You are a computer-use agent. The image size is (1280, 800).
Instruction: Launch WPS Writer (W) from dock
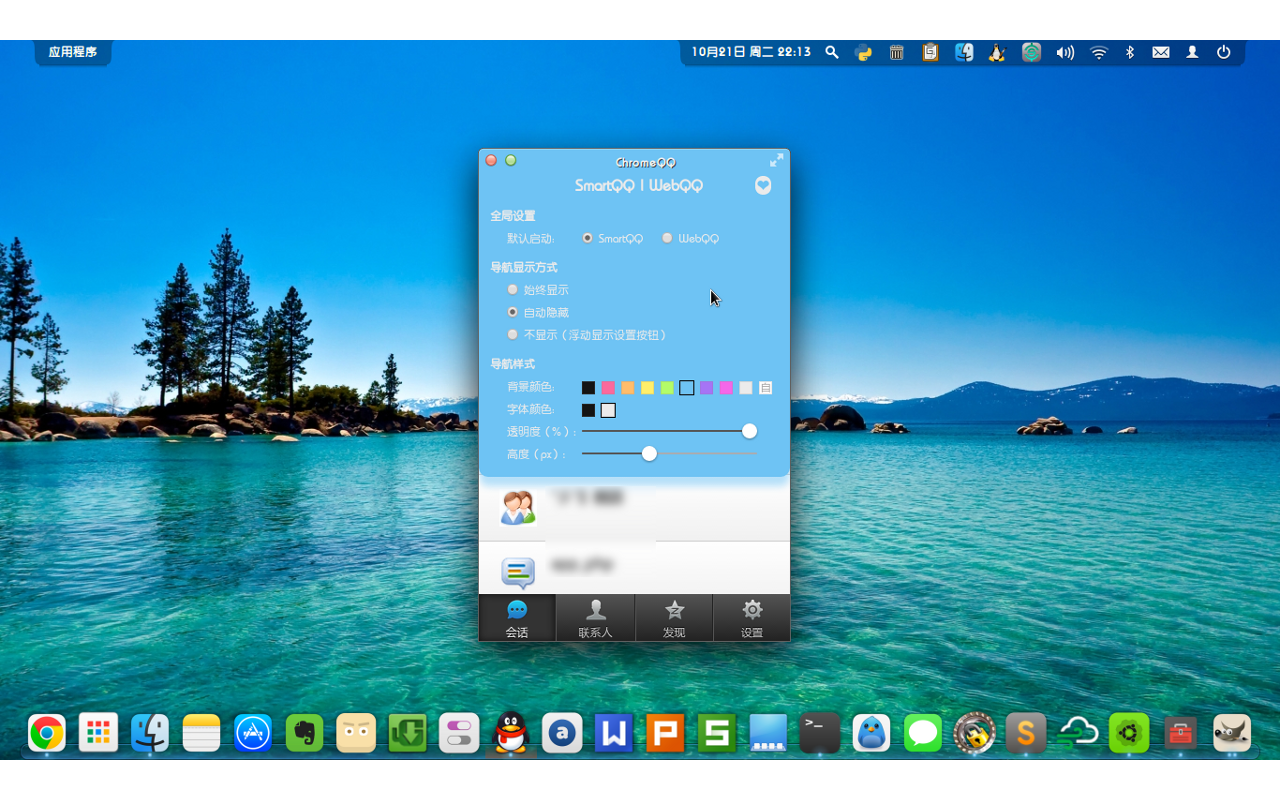pyautogui.click(x=614, y=733)
